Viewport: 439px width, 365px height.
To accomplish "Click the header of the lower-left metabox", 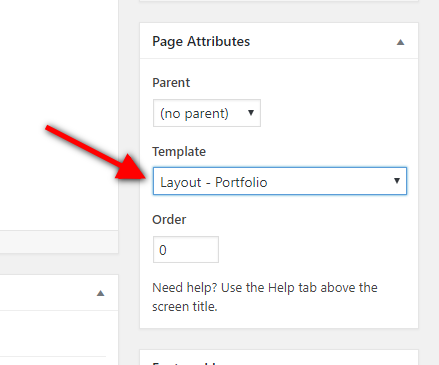I will pyautogui.click(x=59, y=293).
